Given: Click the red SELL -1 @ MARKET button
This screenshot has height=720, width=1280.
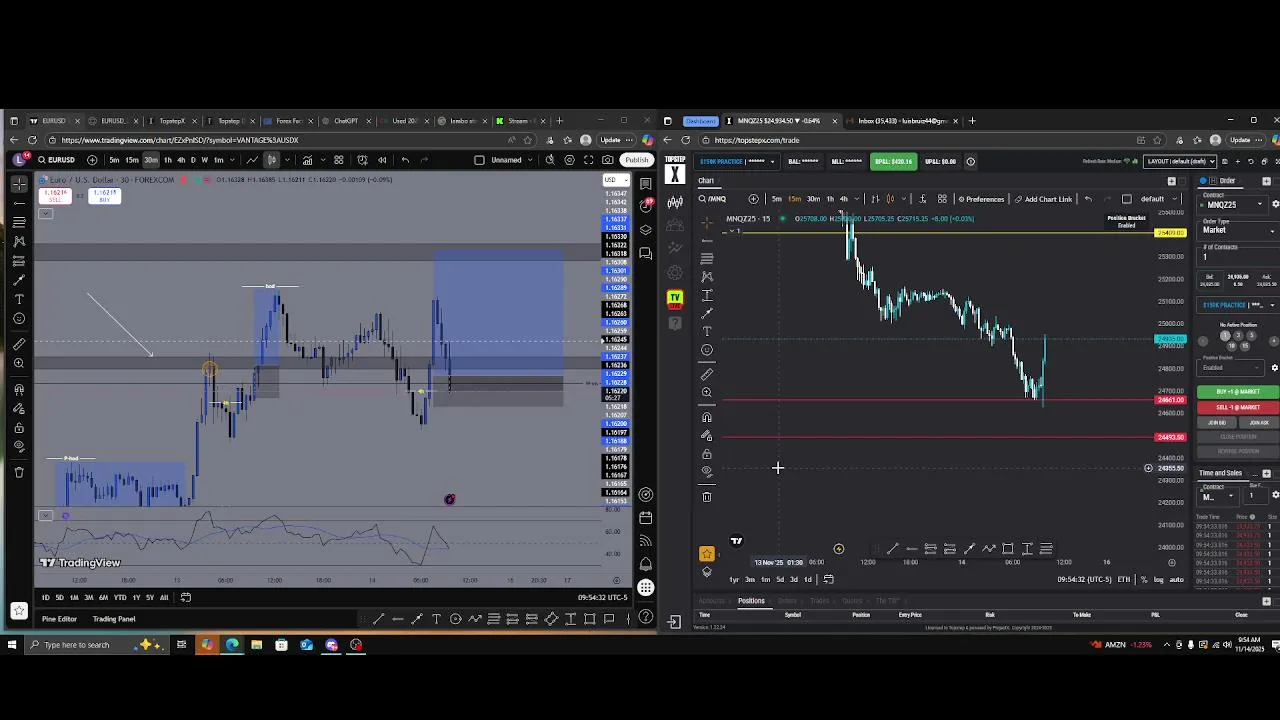Looking at the screenshot, I should [x=1238, y=407].
